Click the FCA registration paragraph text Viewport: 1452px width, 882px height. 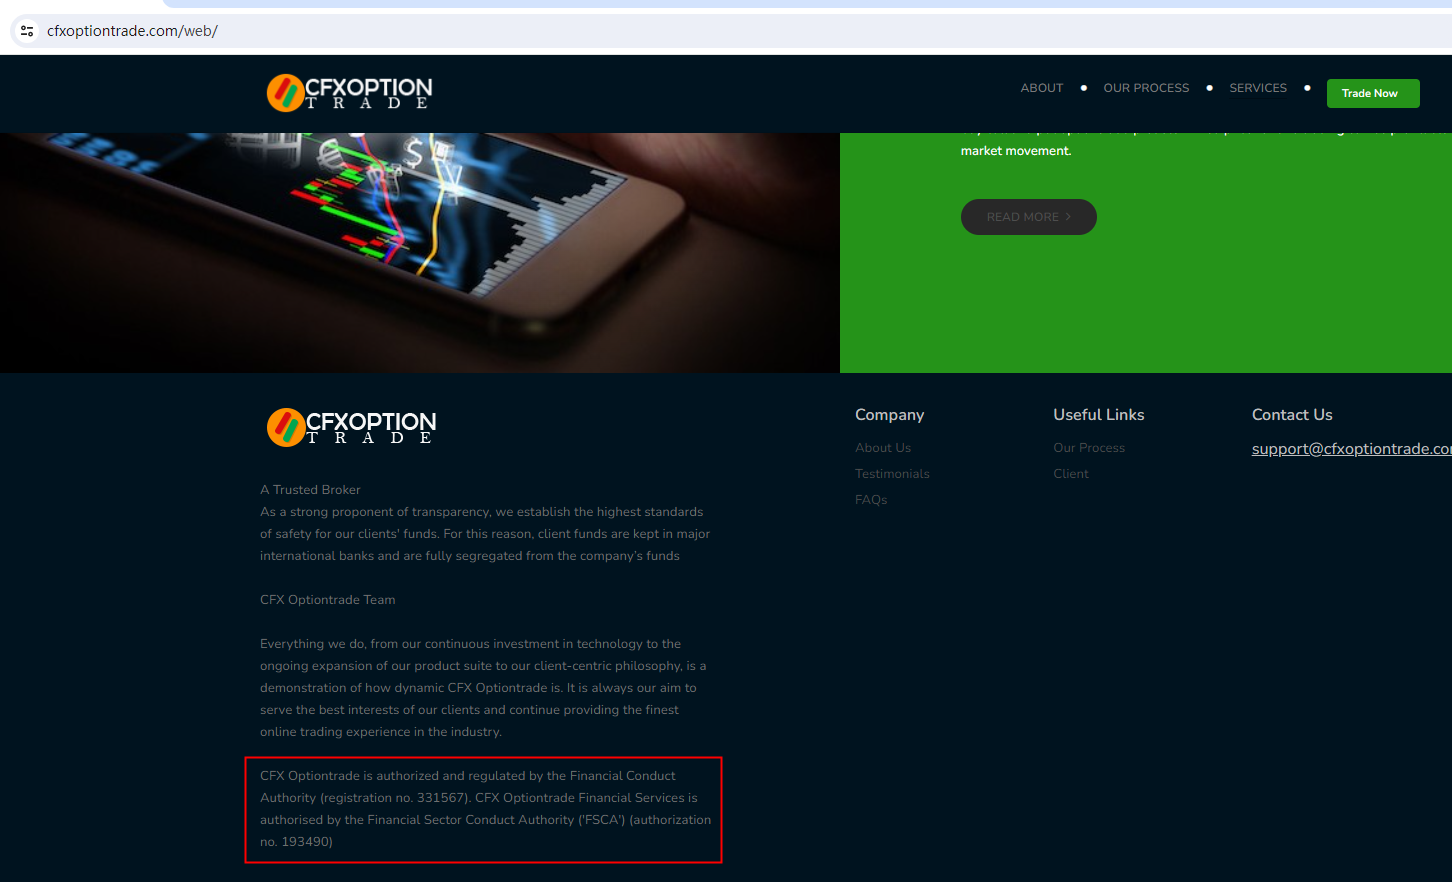[485, 809]
